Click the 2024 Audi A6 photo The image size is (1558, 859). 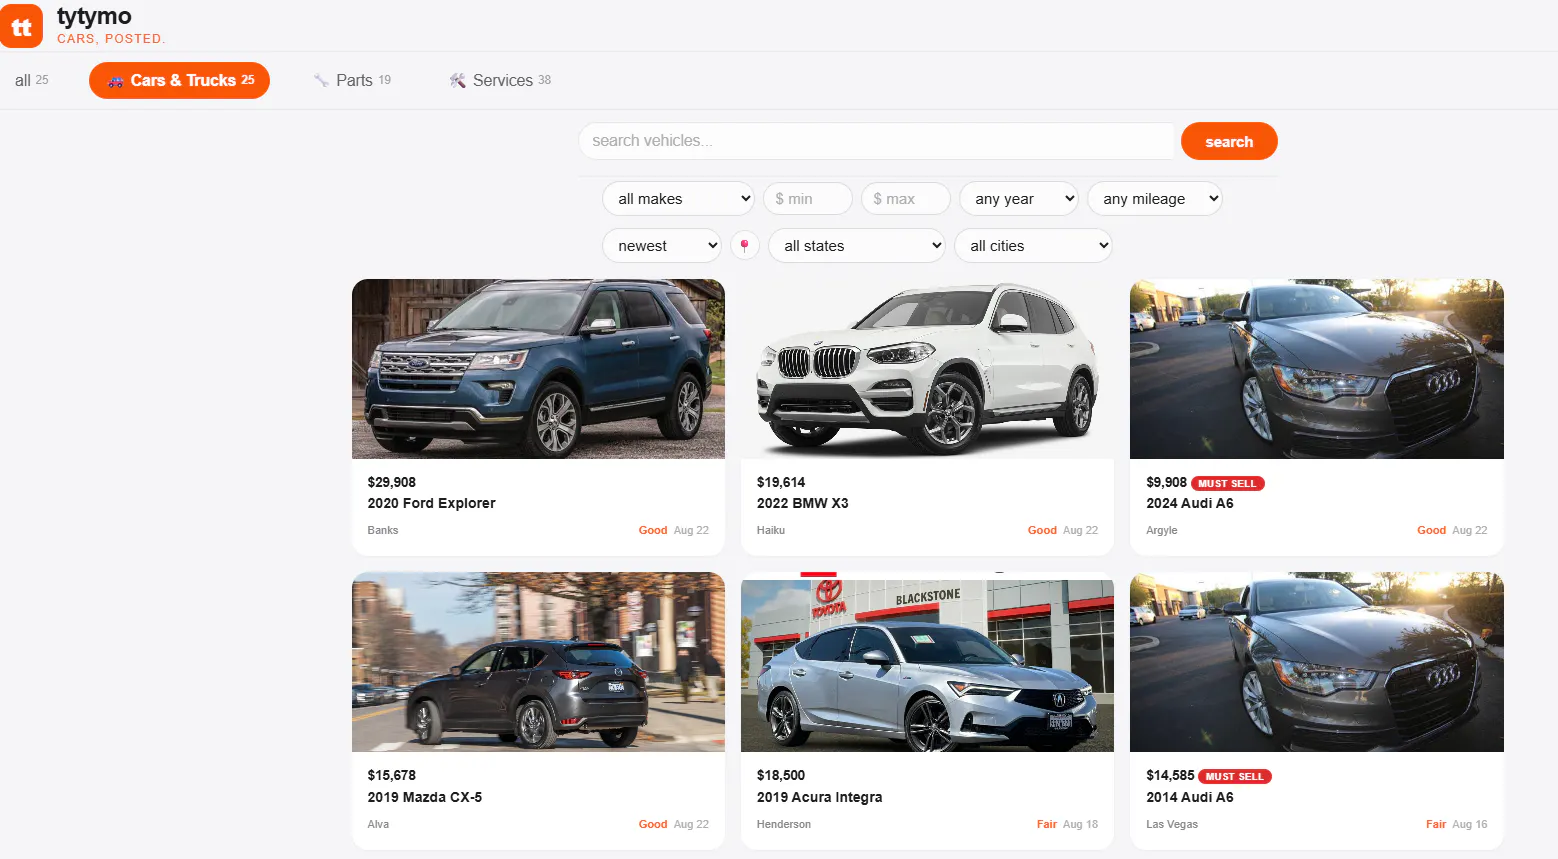pyautogui.click(x=1317, y=369)
